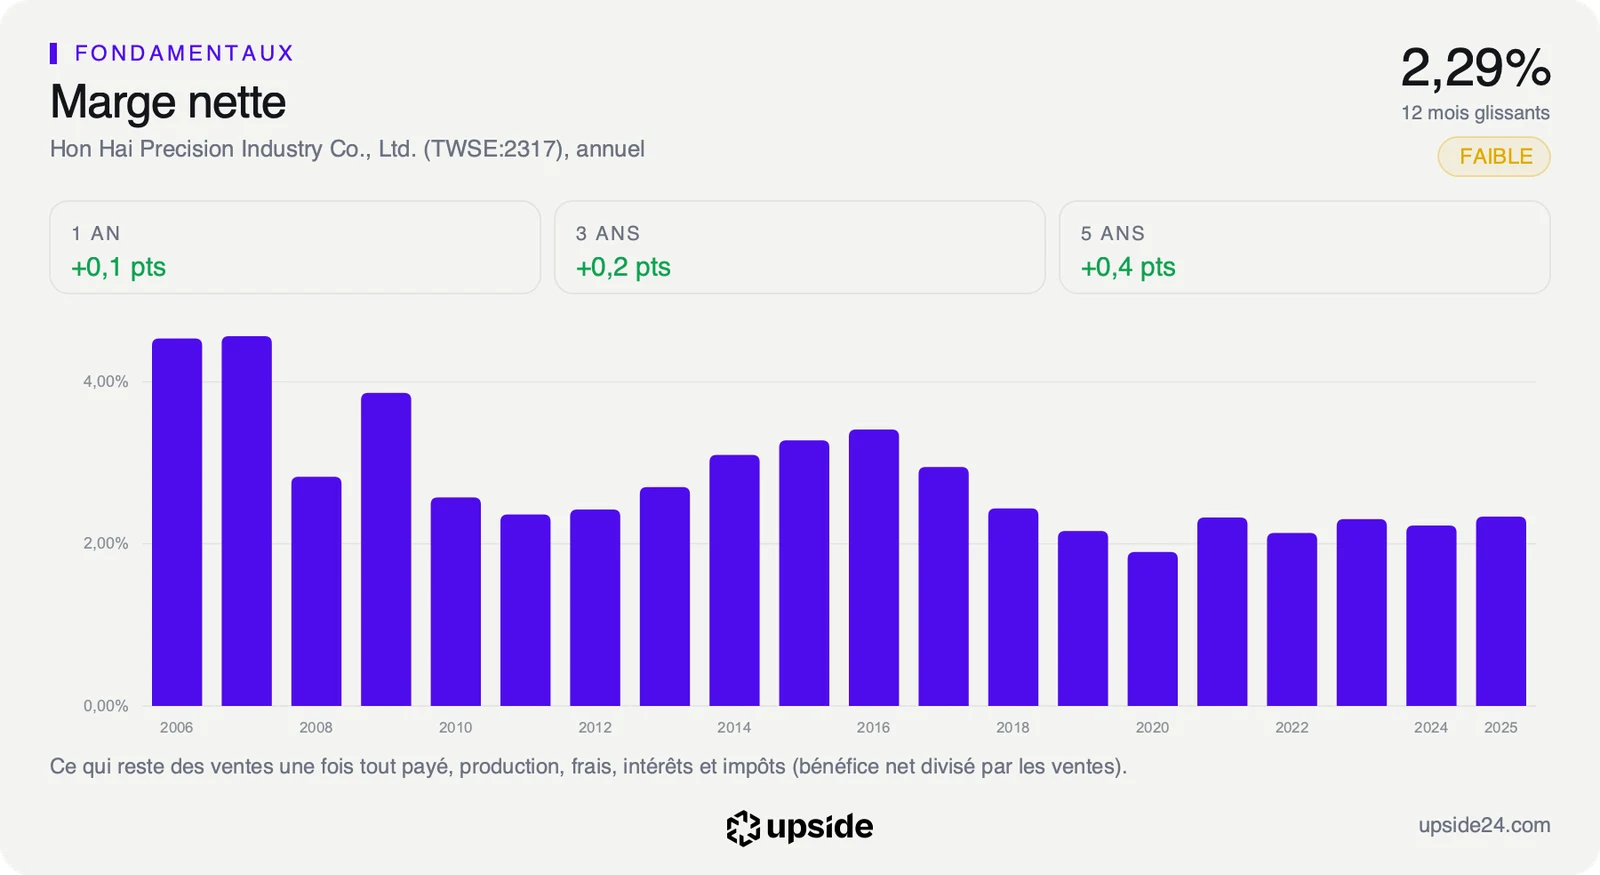The image size is (1600, 875).
Task: Click the 'Marge nette' title
Action: 168,102
